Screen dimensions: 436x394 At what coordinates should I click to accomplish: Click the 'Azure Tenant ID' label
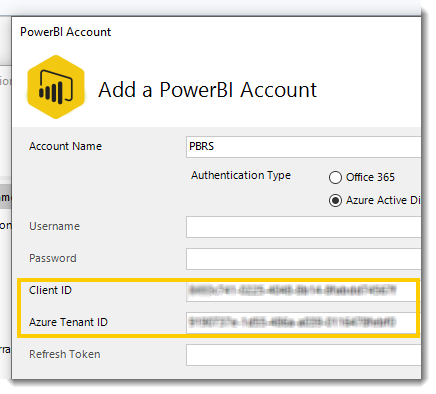click(x=68, y=322)
